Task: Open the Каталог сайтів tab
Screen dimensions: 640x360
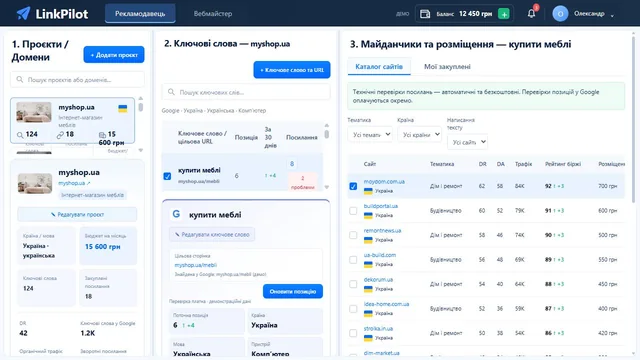Action: pos(379,67)
